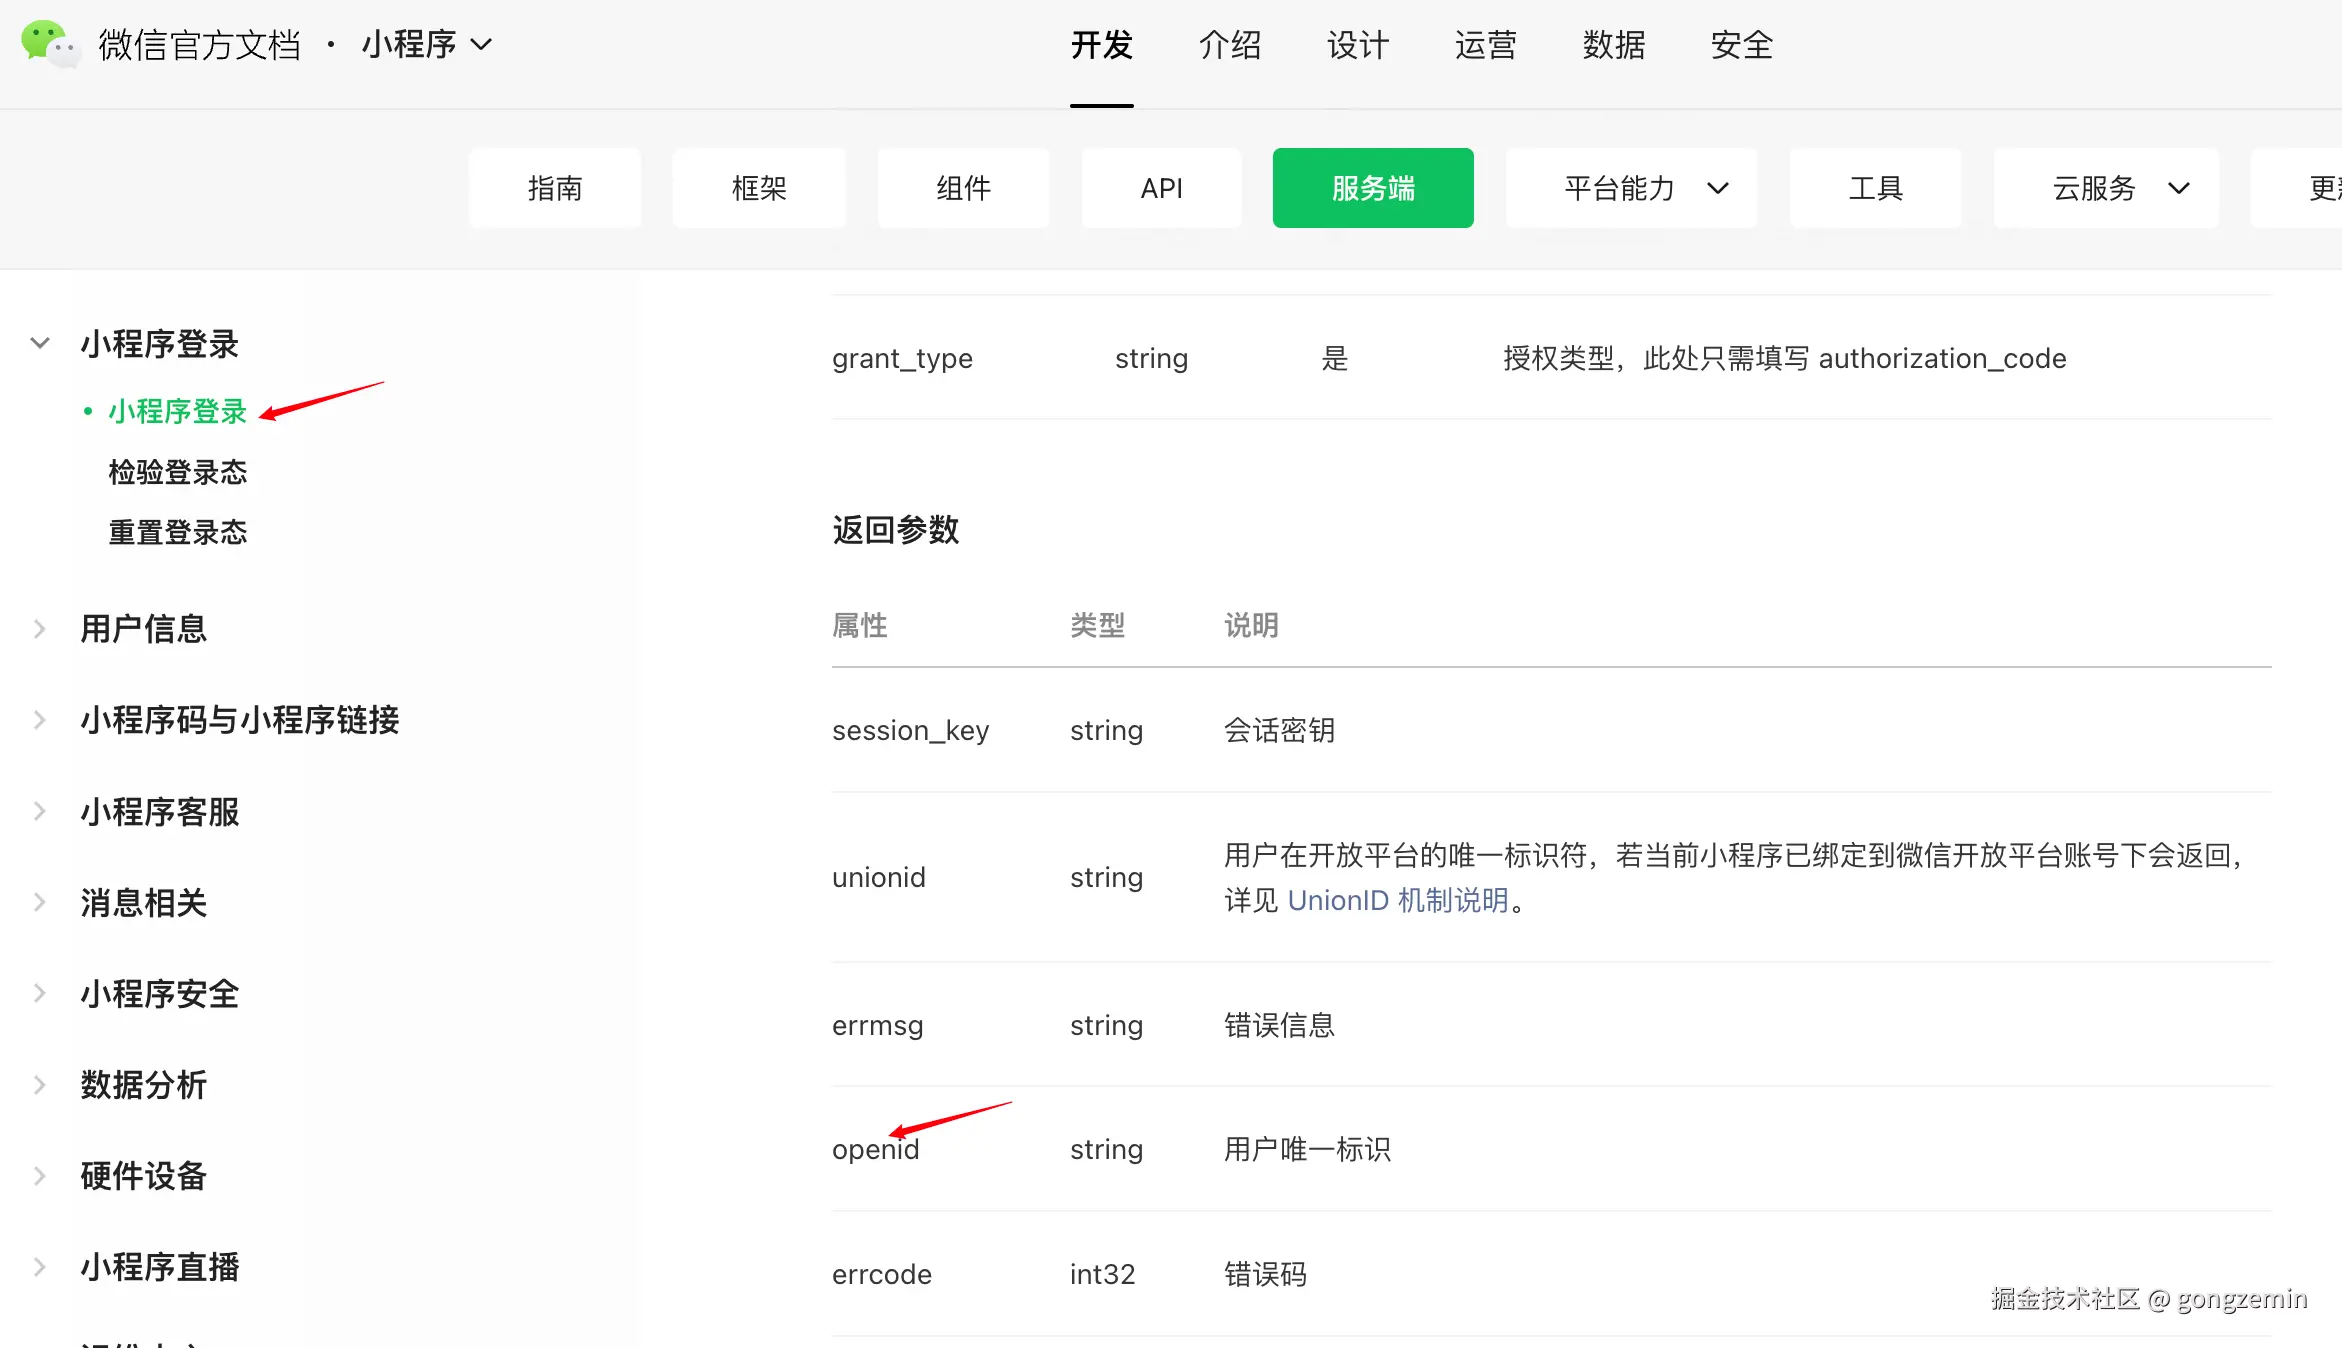Go to the 框架 navigation button
Image resolution: width=2342 pixels, height=1348 pixels.
[x=758, y=188]
